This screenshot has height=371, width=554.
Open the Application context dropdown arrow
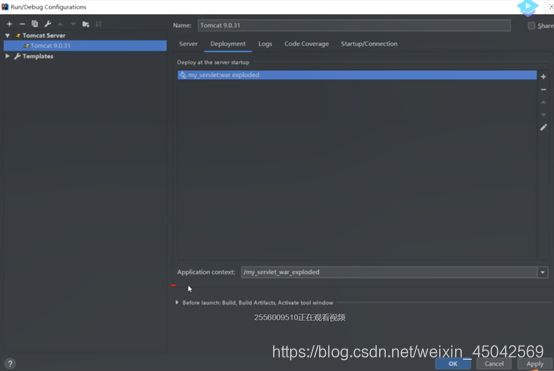[542, 272]
